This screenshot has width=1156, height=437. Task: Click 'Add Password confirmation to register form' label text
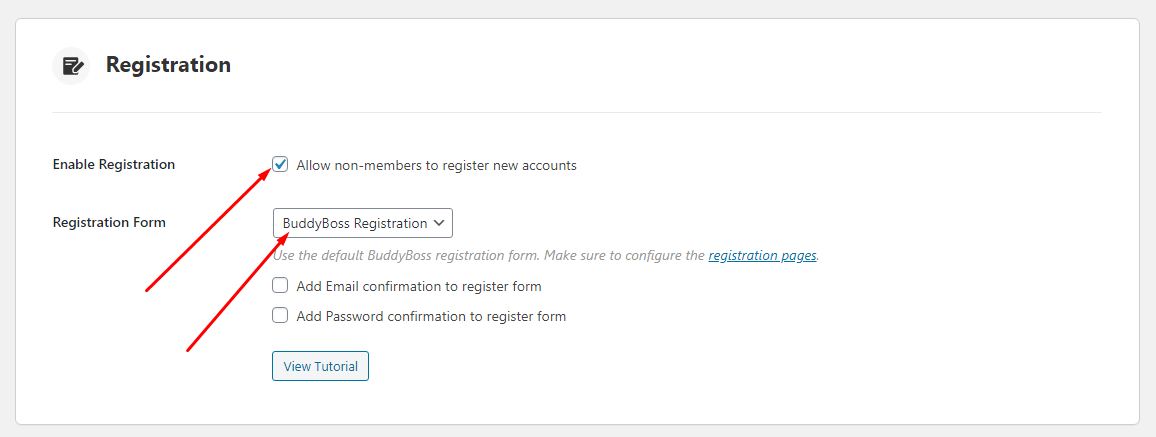[x=431, y=317]
